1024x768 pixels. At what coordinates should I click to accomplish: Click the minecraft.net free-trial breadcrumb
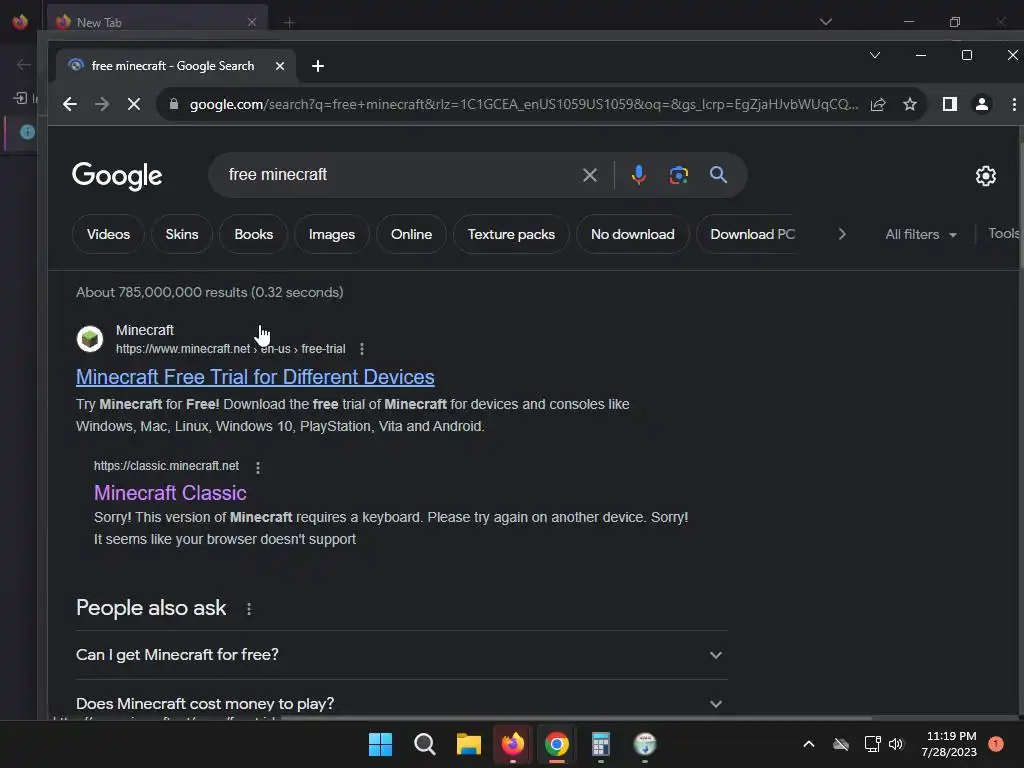click(231, 349)
